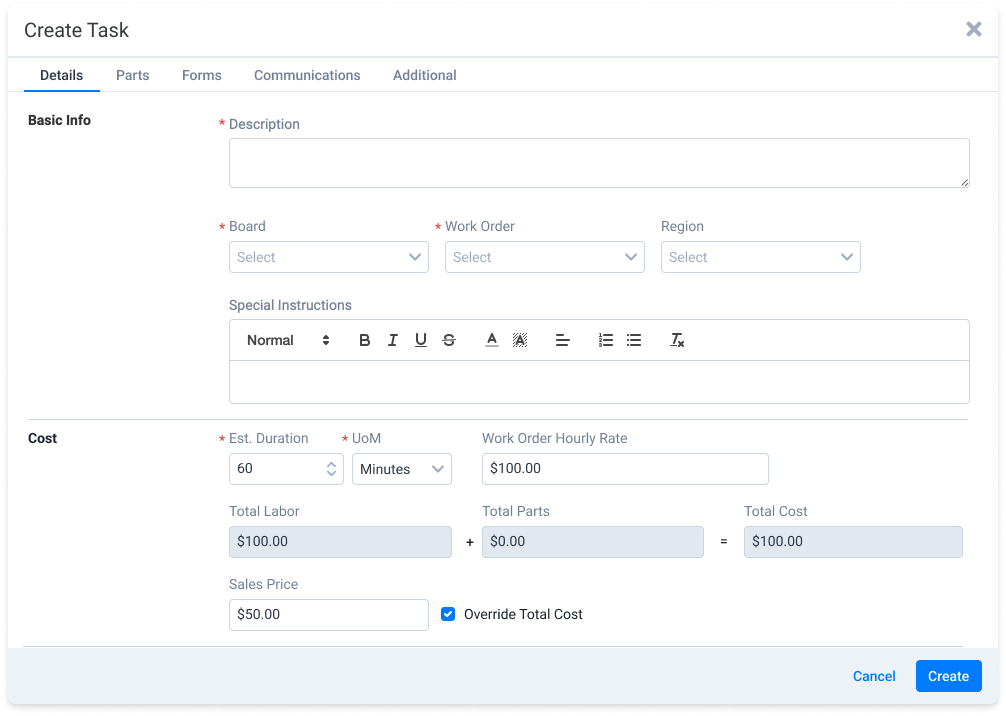
Task: Change the UoM Minutes dropdown
Action: [401, 469]
